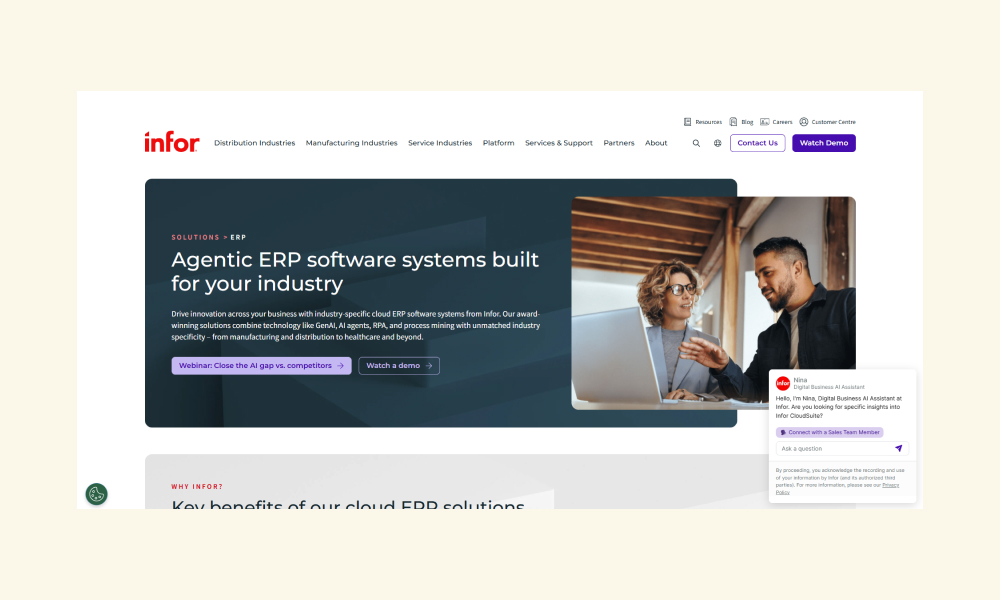Image resolution: width=1000 pixels, height=600 pixels.
Task: Open the site search magnifier icon
Action: point(696,143)
